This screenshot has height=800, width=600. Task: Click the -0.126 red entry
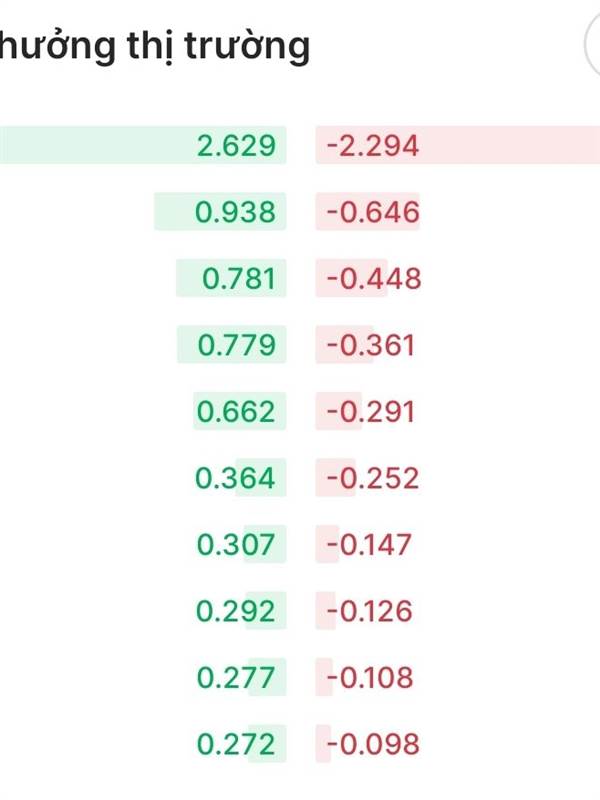point(369,611)
